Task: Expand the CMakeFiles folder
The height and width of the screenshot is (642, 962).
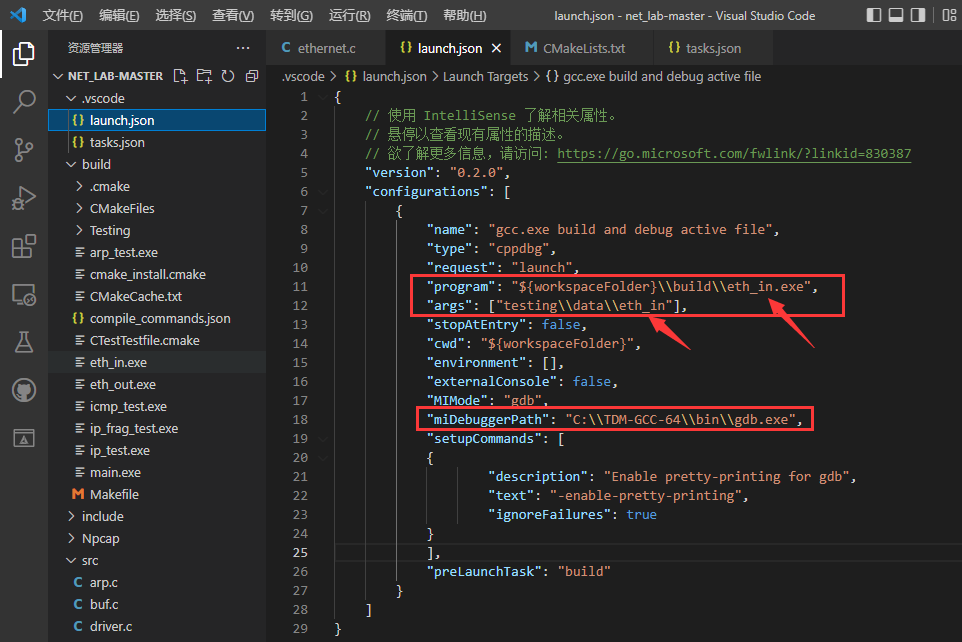Action: pos(79,208)
